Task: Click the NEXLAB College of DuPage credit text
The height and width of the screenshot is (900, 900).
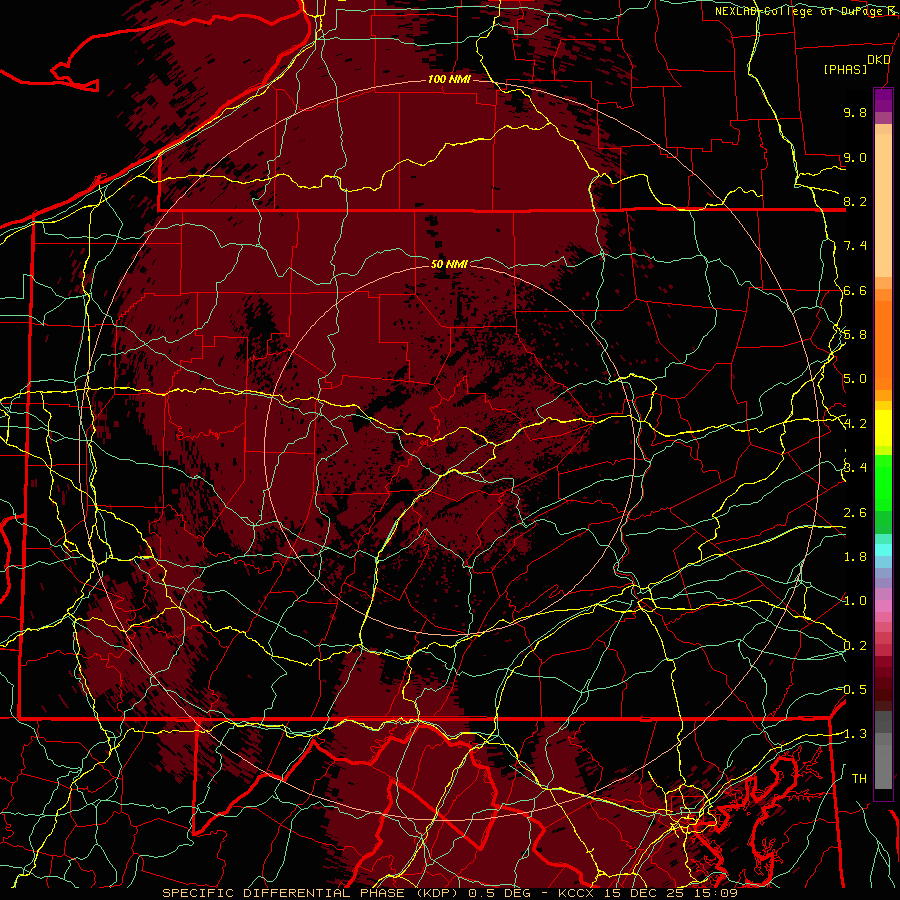Action: click(807, 11)
